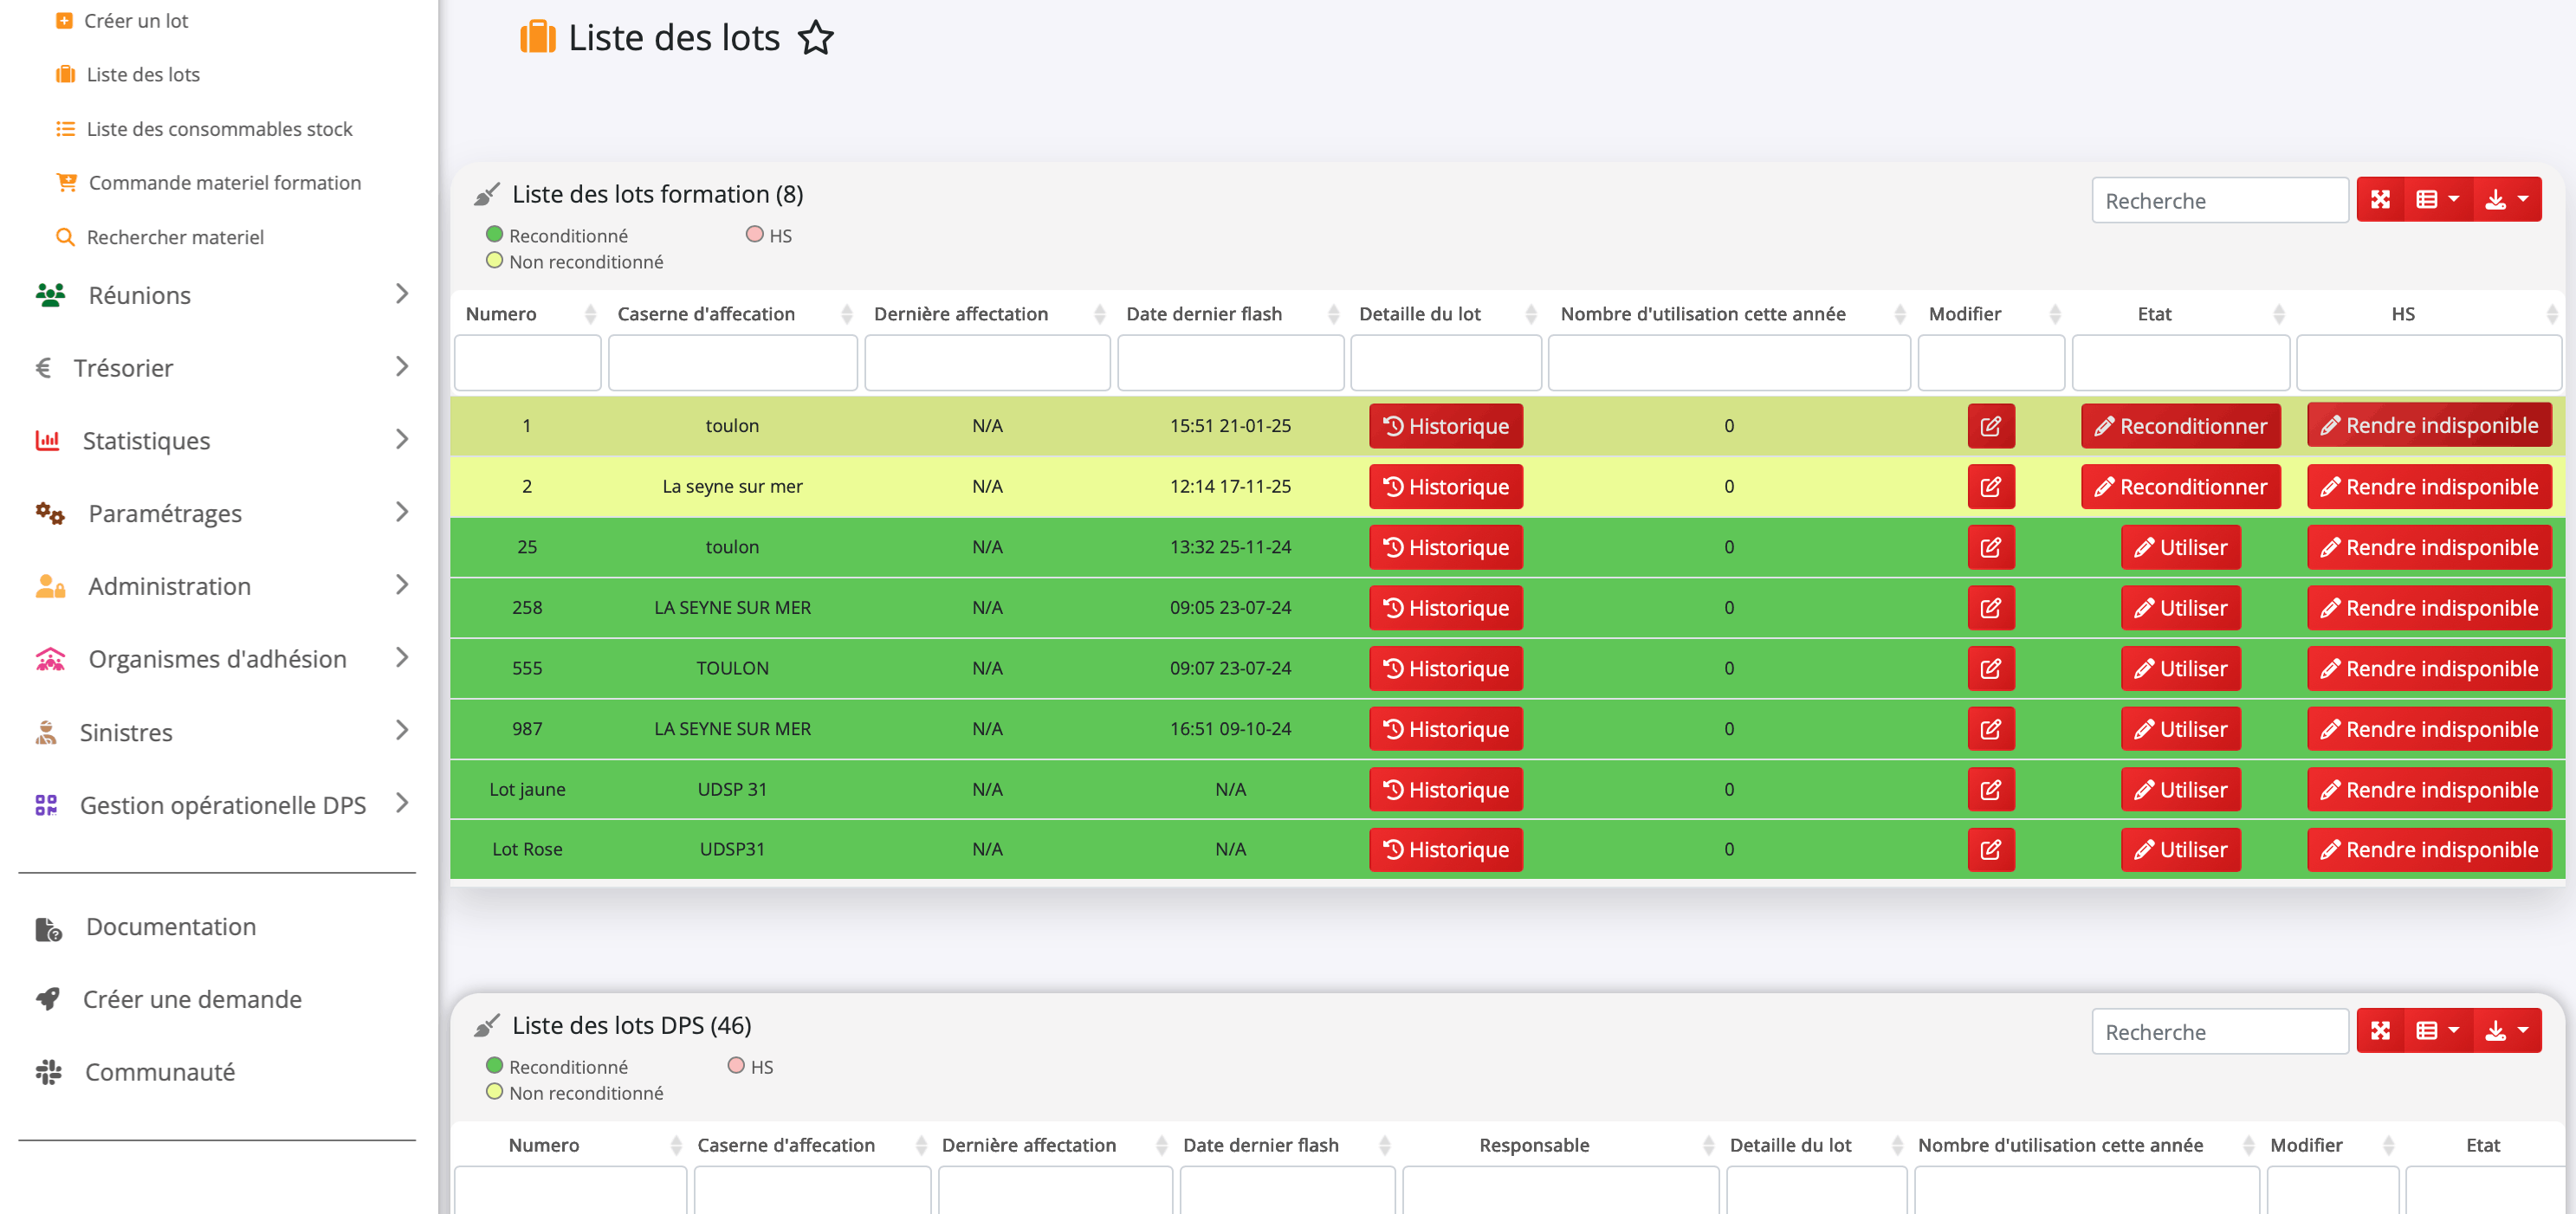Open Commande materiel formation menu item
The image size is (2576, 1214).
click(224, 183)
